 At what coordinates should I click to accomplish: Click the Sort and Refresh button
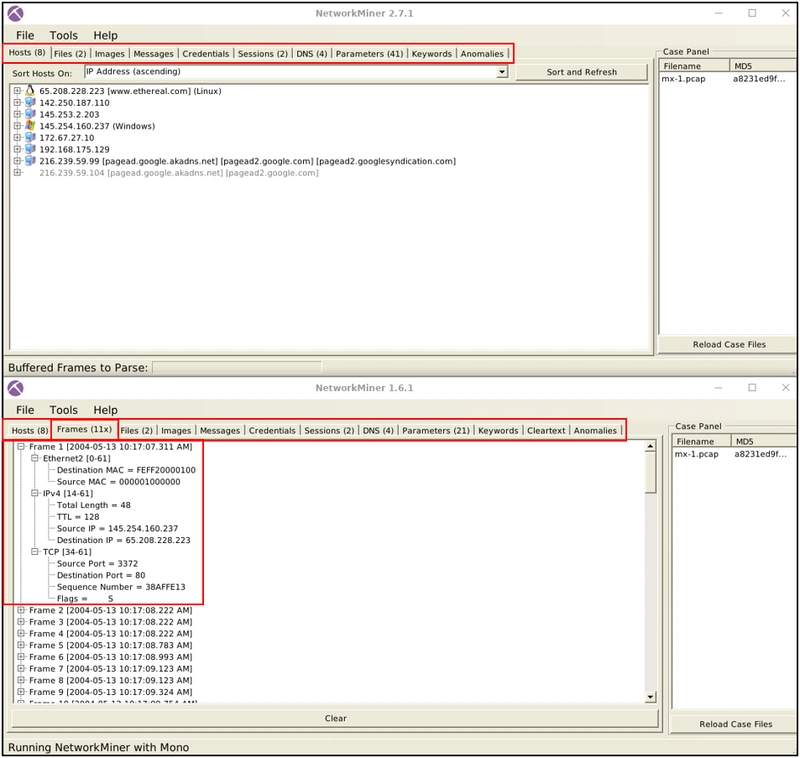pos(582,72)
